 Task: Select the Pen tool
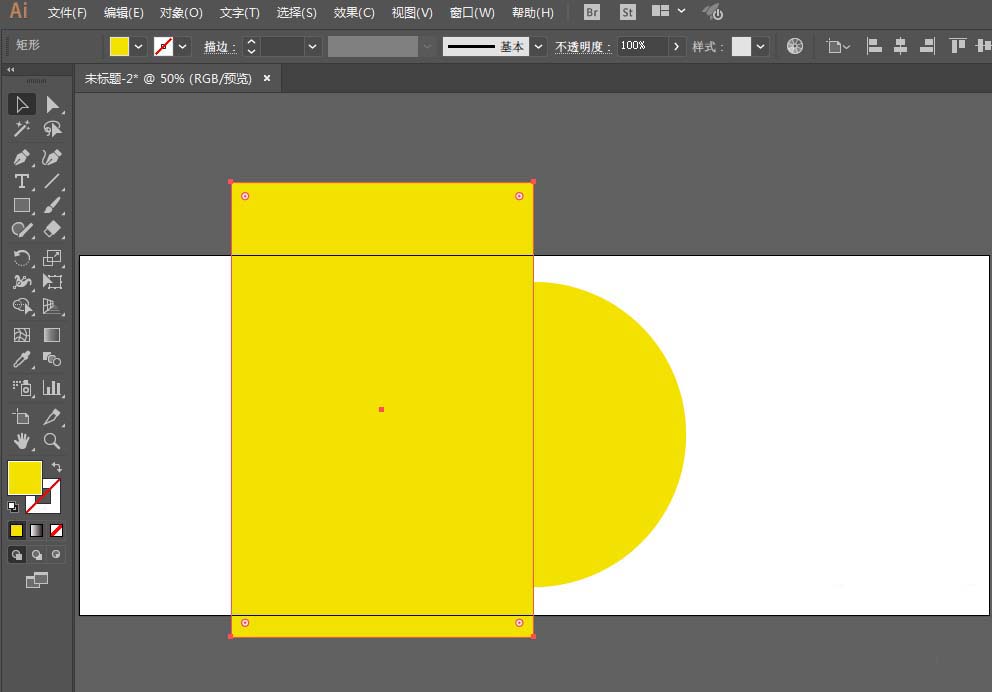coord(22,157)
